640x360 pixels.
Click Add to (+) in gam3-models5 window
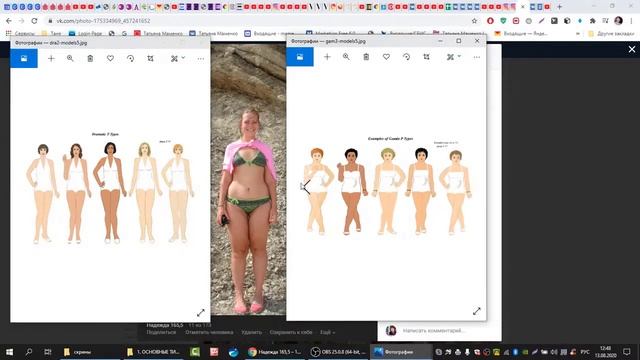point(327,57)
